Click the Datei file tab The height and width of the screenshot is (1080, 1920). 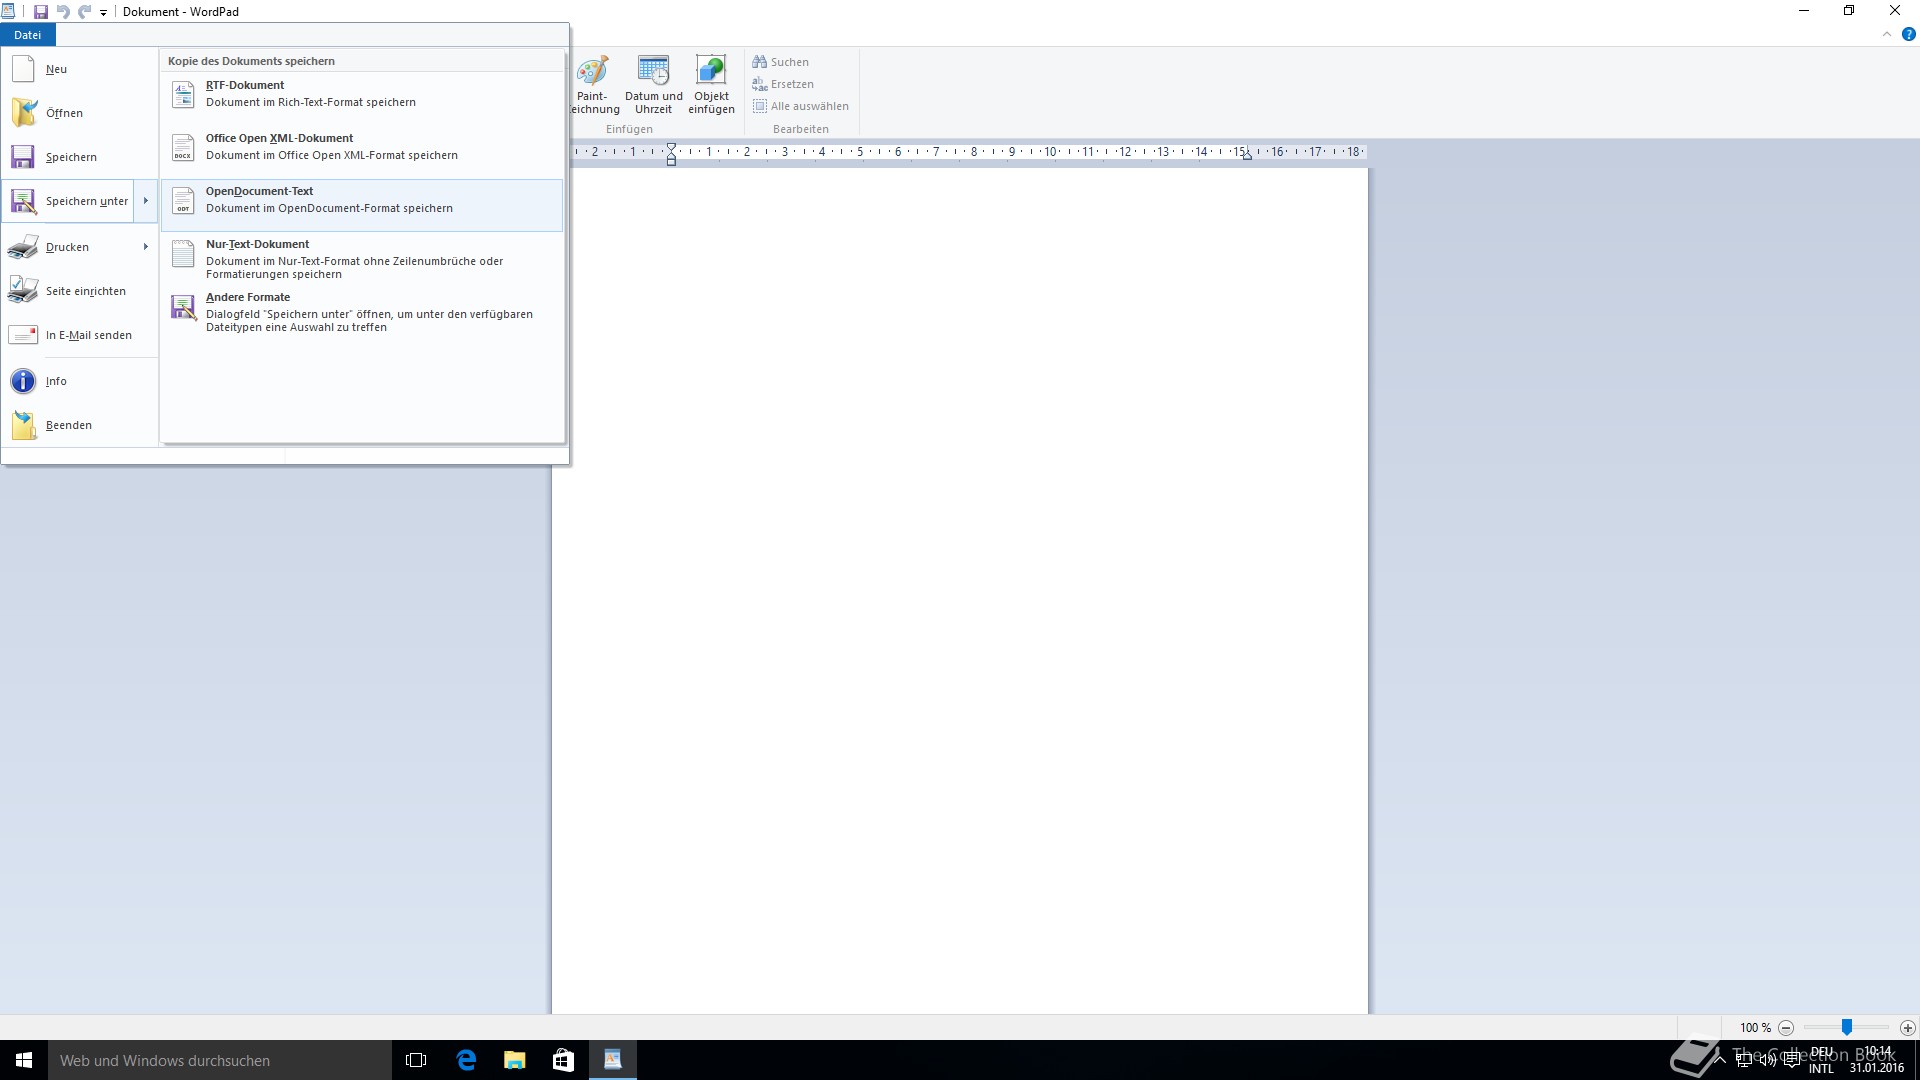28,35
